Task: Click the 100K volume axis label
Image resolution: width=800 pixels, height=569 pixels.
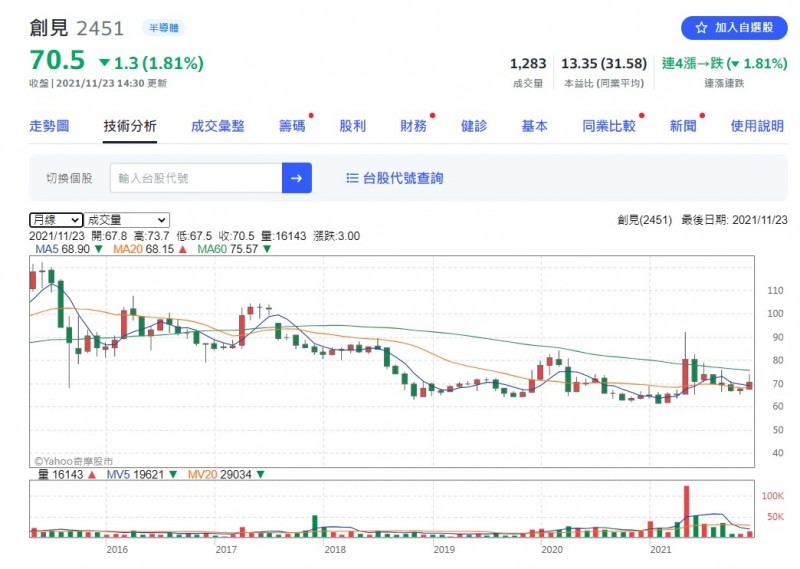Action: click(x=772, y=496)
